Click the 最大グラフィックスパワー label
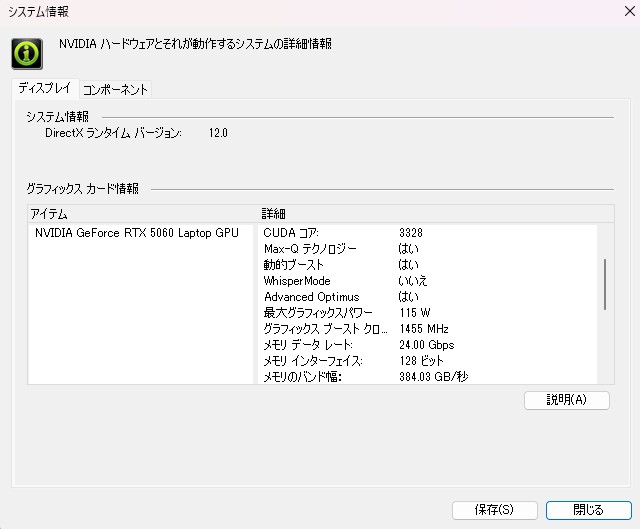640x529 pixels. pos(318,313)
